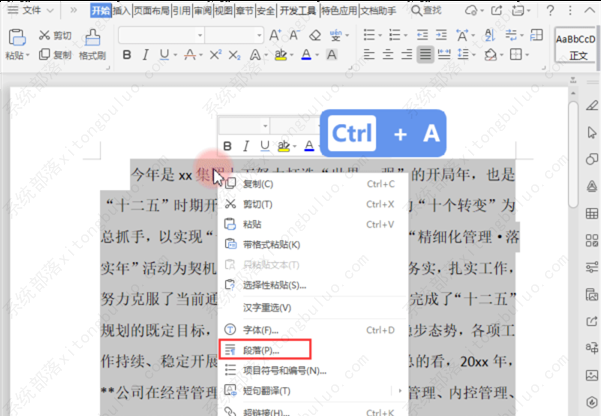Image resolution: width=601 pixels, height=416 pixels.
Task: Increase font size with A+ icon
Action: pyautogui.click(x=275, y=35)
